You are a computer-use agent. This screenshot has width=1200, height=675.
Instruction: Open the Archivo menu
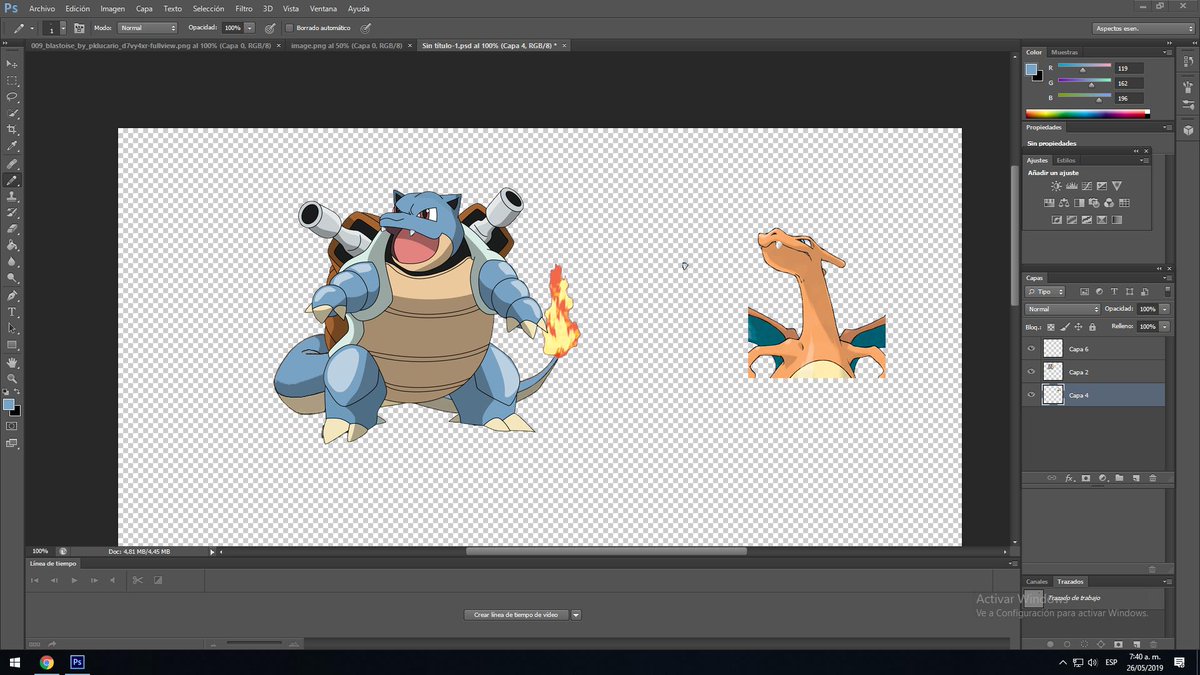tap(42, 8)
